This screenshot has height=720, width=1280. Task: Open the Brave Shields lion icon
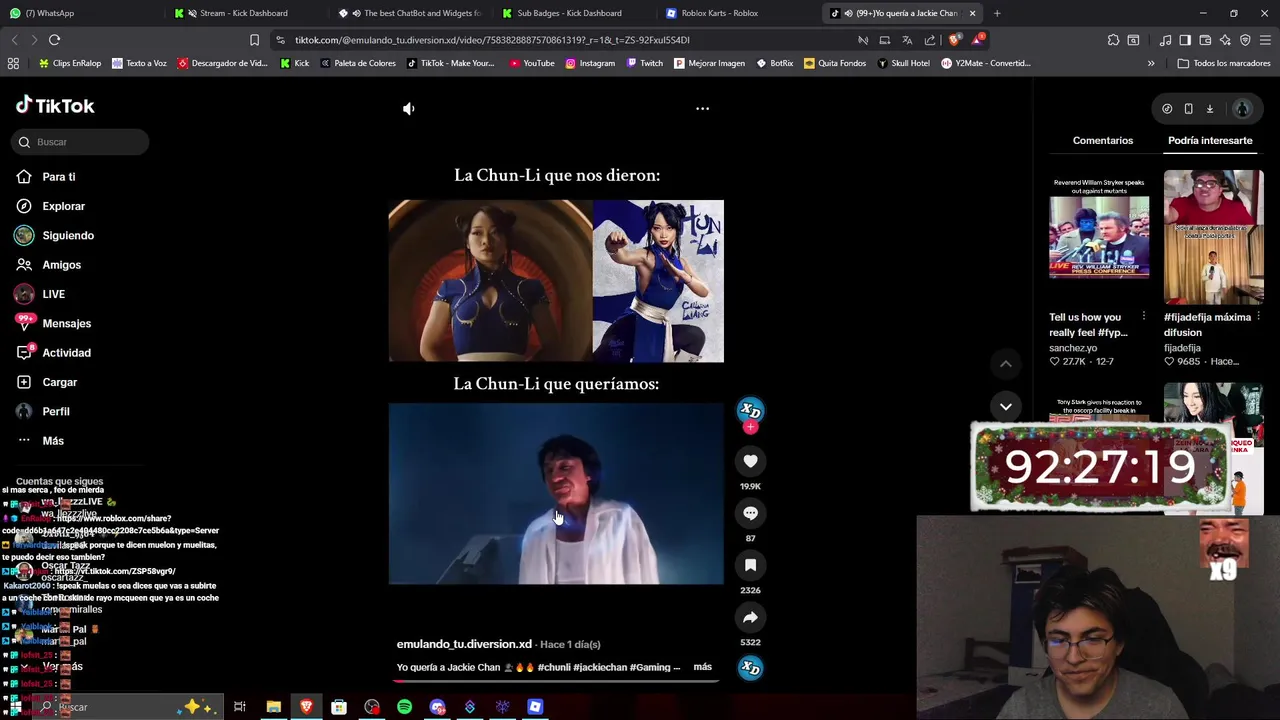pyautogui.click(x=954, y=40)
